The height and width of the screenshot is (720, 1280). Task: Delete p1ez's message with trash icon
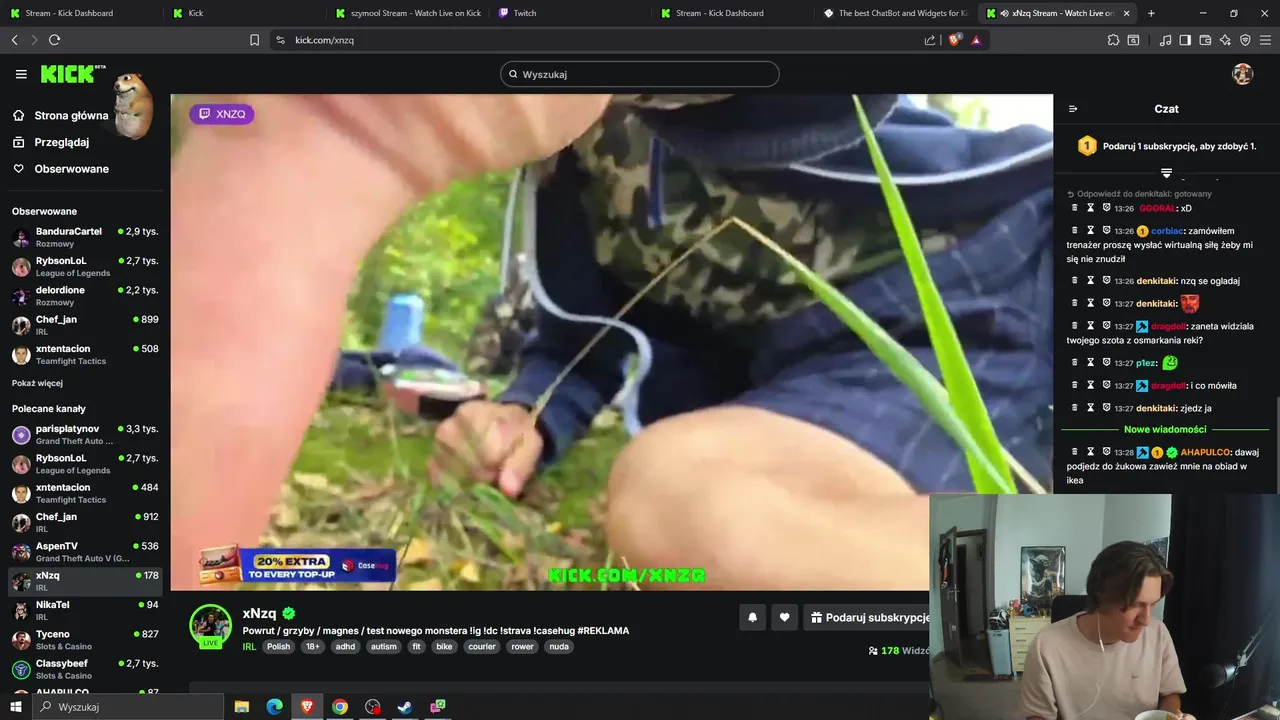(1075, 363)
